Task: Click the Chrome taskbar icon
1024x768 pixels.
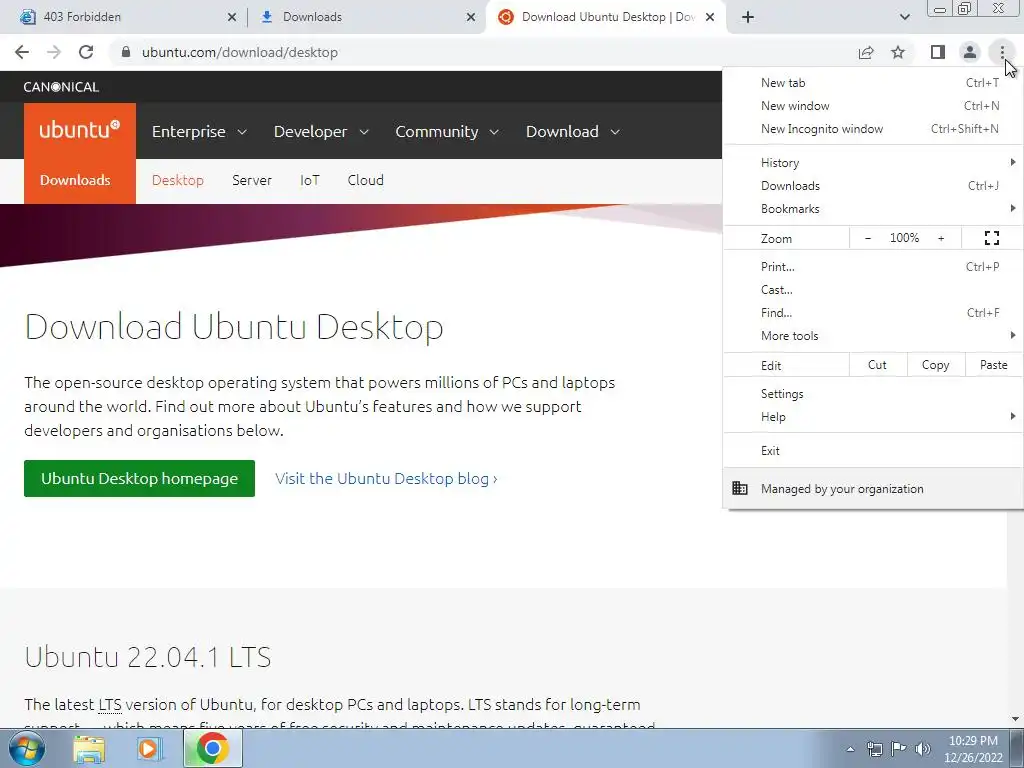Action: [212, 748]
